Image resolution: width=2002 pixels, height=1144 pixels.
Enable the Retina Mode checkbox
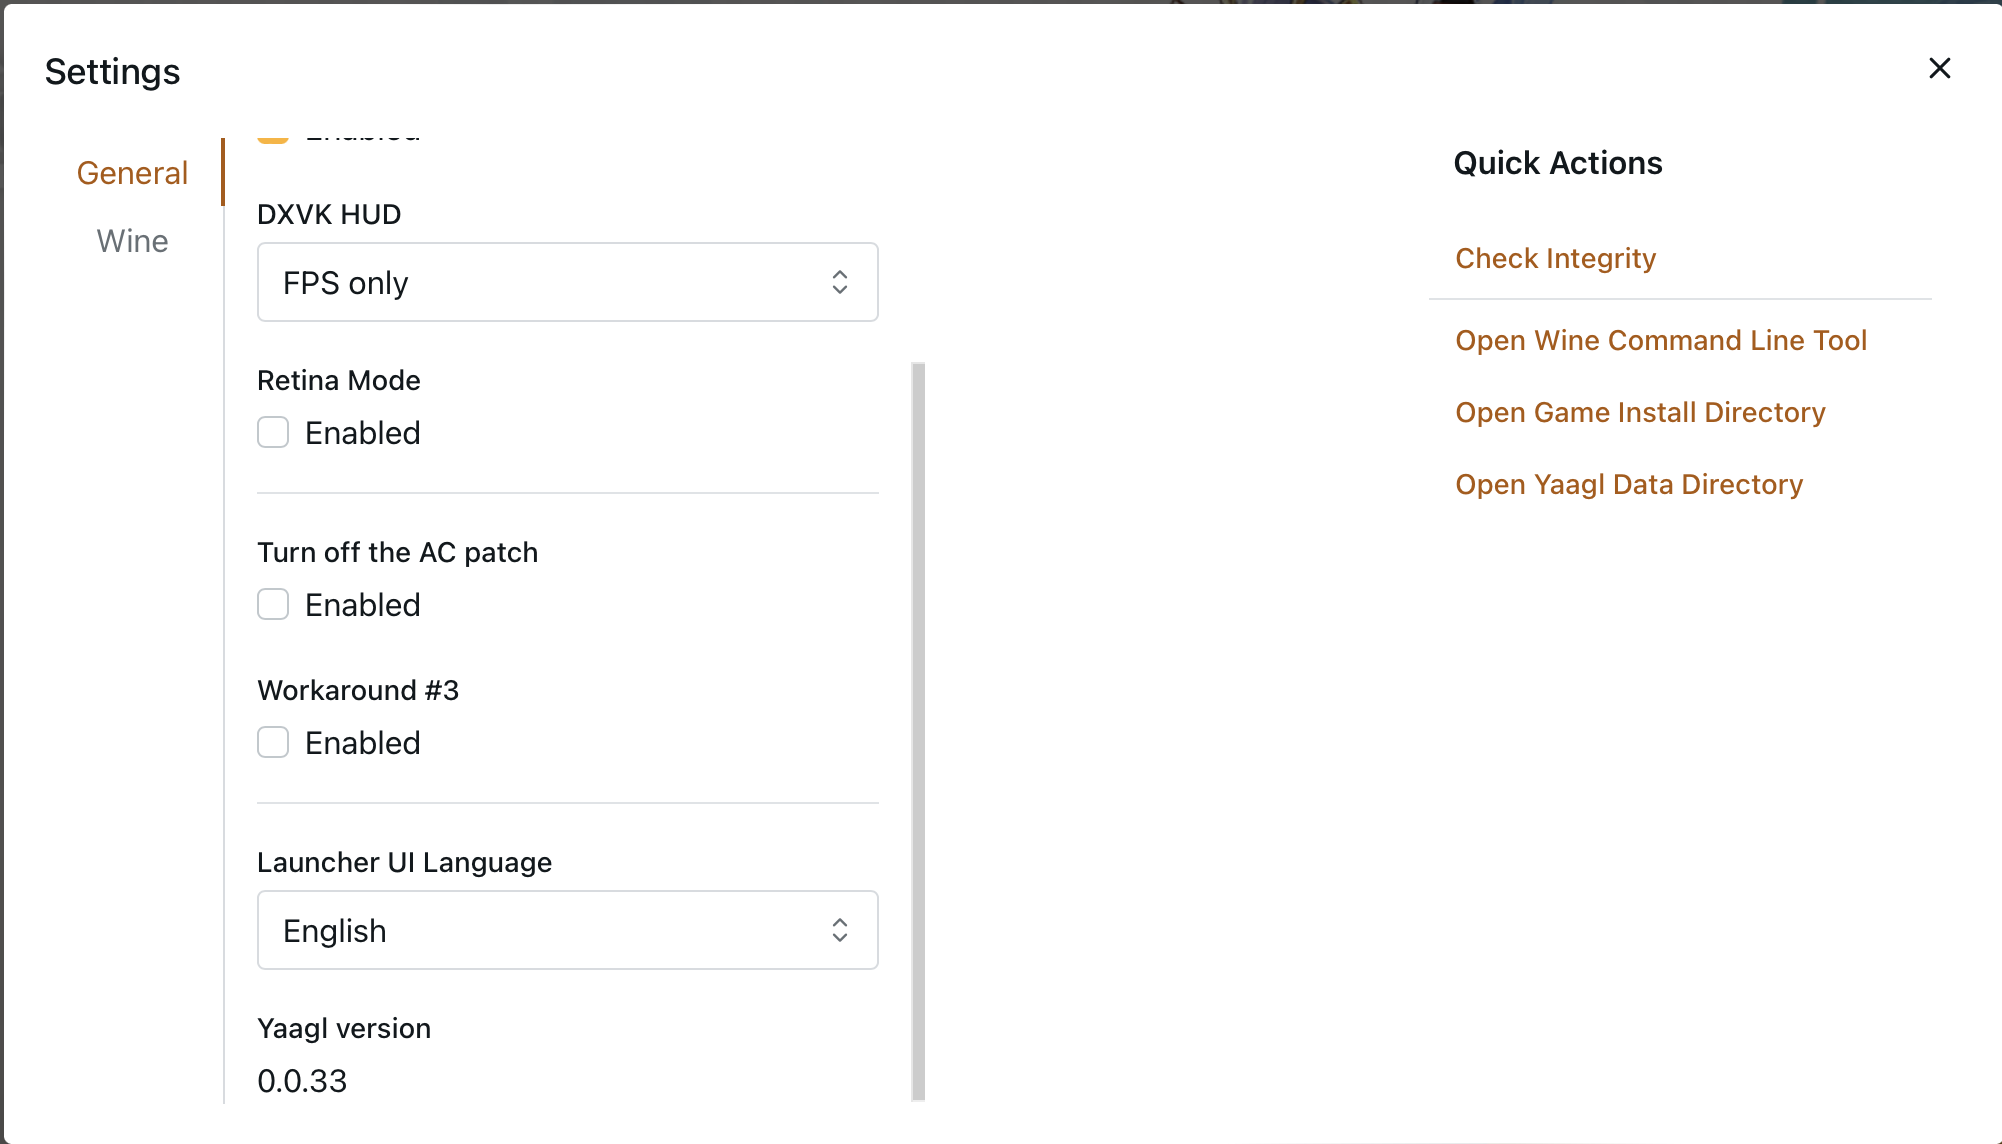point(273,432)
